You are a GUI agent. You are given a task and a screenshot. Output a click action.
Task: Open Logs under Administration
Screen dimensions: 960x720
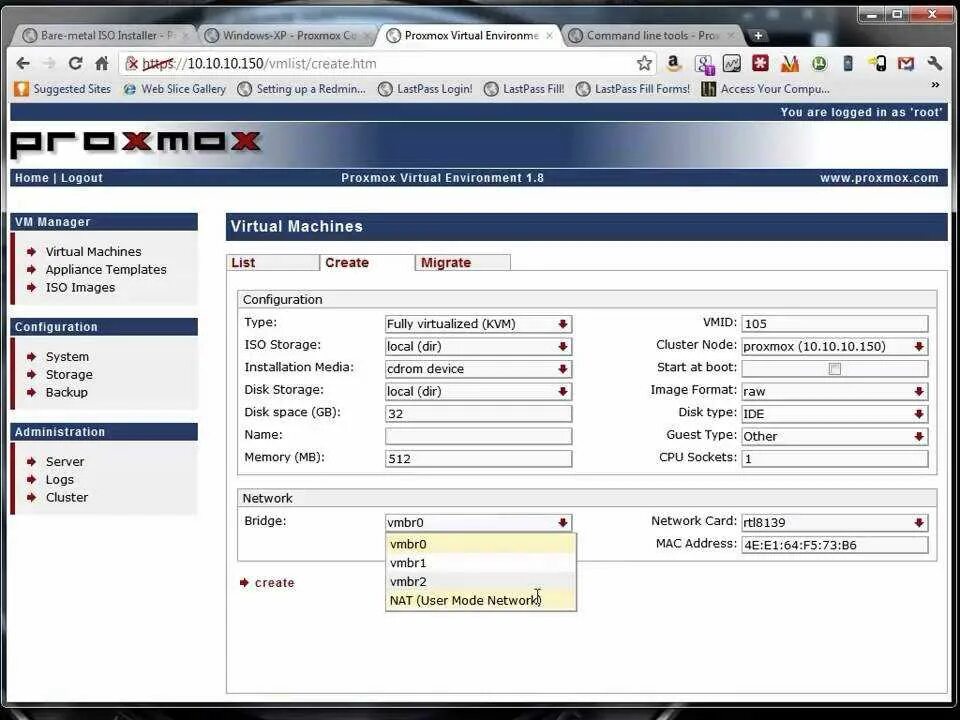[59, 479]
